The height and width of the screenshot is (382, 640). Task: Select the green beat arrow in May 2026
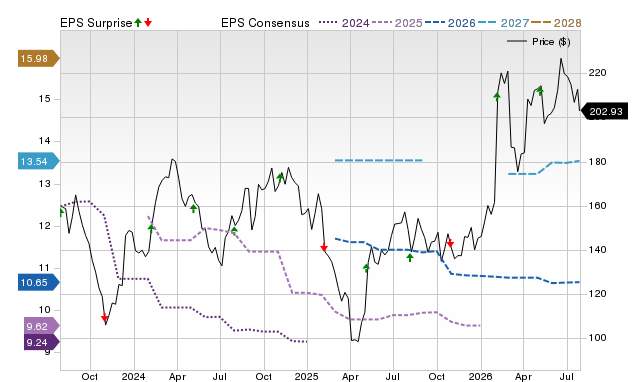pos(540,91)
